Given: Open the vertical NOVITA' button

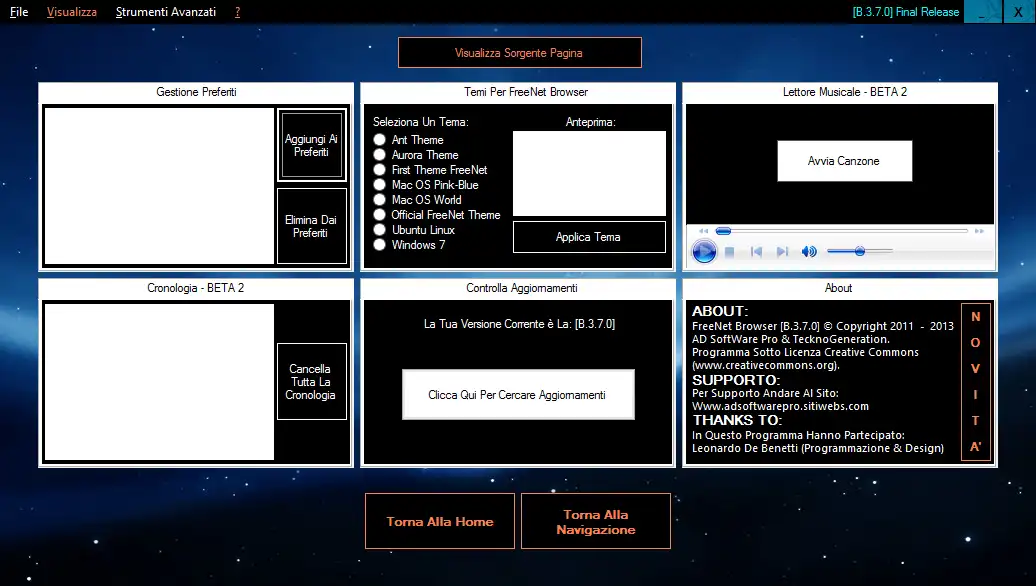Looking at the screenshot, I should point(975,382).
